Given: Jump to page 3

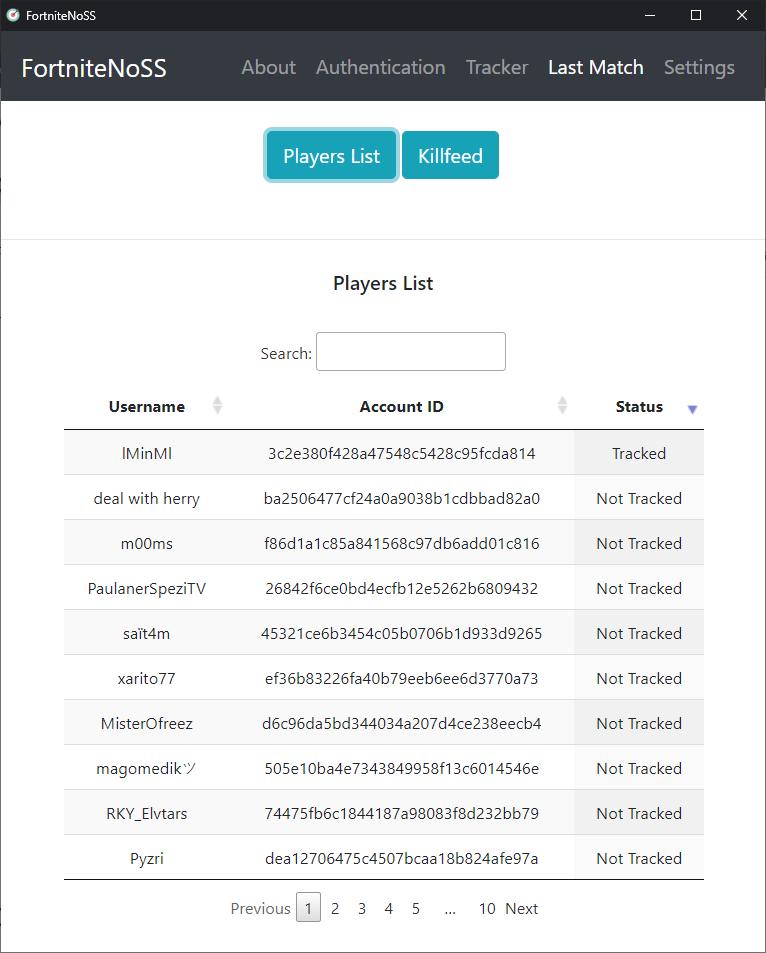Looking at the screenshot, I should tap(362, 908).
